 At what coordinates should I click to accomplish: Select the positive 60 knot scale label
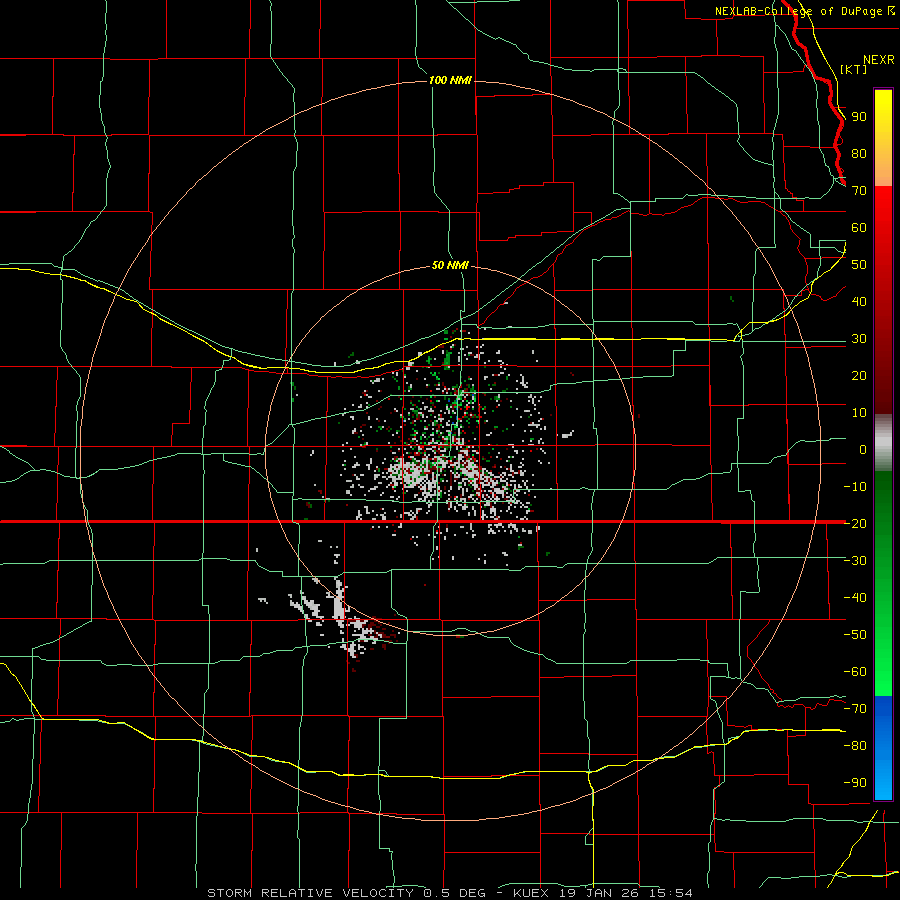point(859,228)
